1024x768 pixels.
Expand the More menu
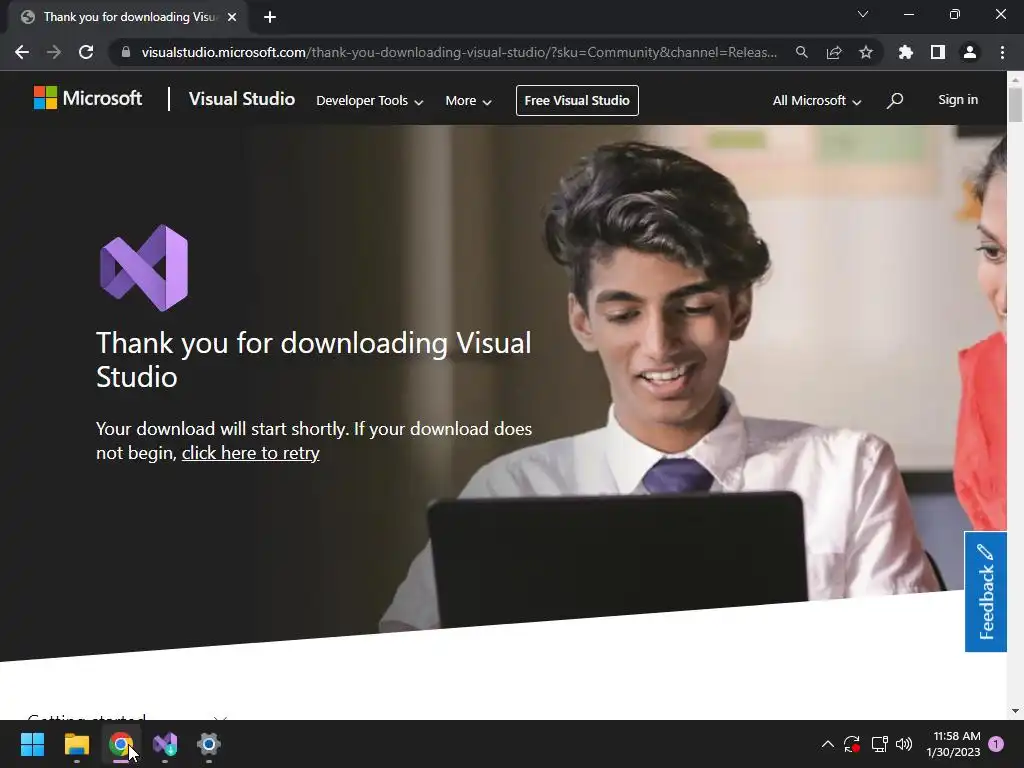point(468,101)
